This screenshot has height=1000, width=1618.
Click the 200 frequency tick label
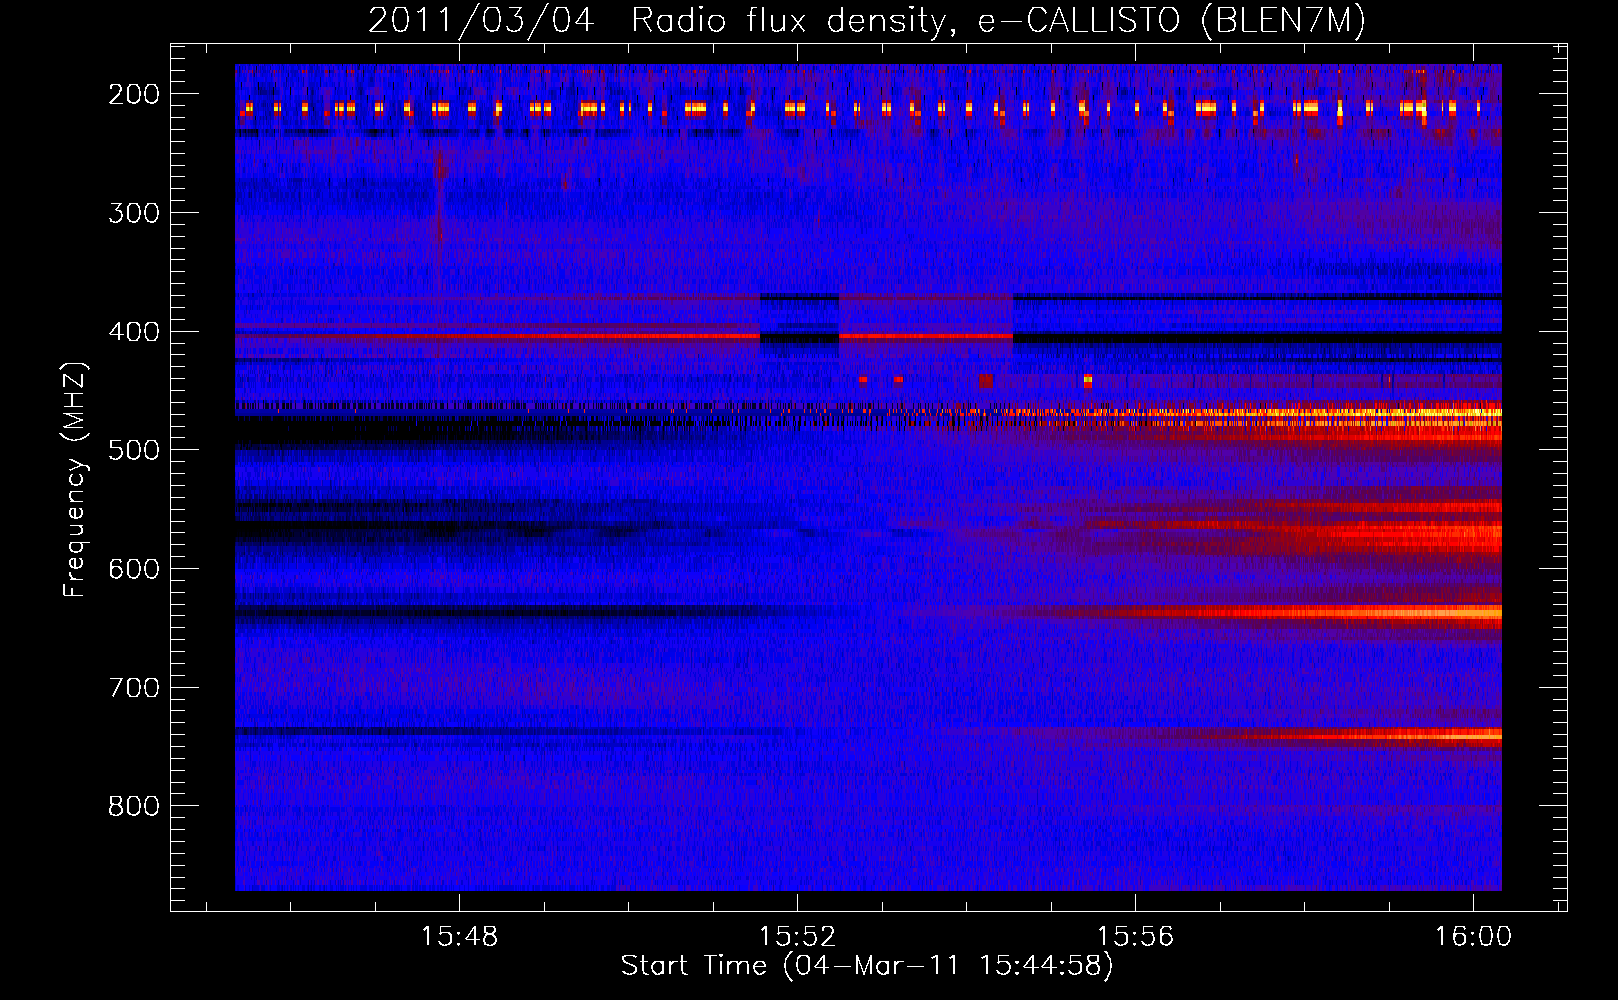tap(134, 94)
